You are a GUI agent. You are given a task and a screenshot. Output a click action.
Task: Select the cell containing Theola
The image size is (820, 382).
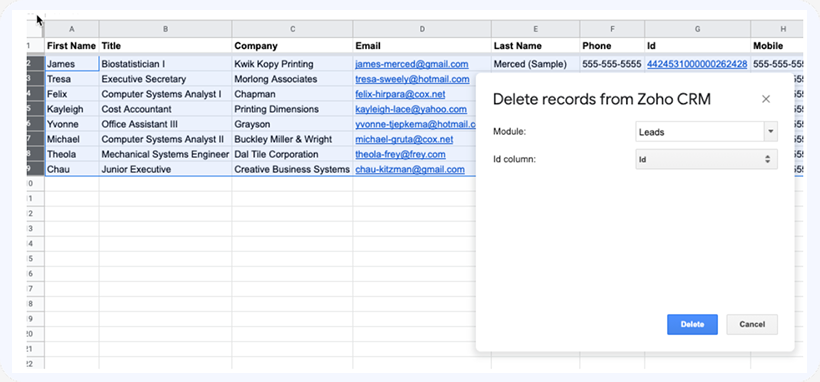click(72, 154)
